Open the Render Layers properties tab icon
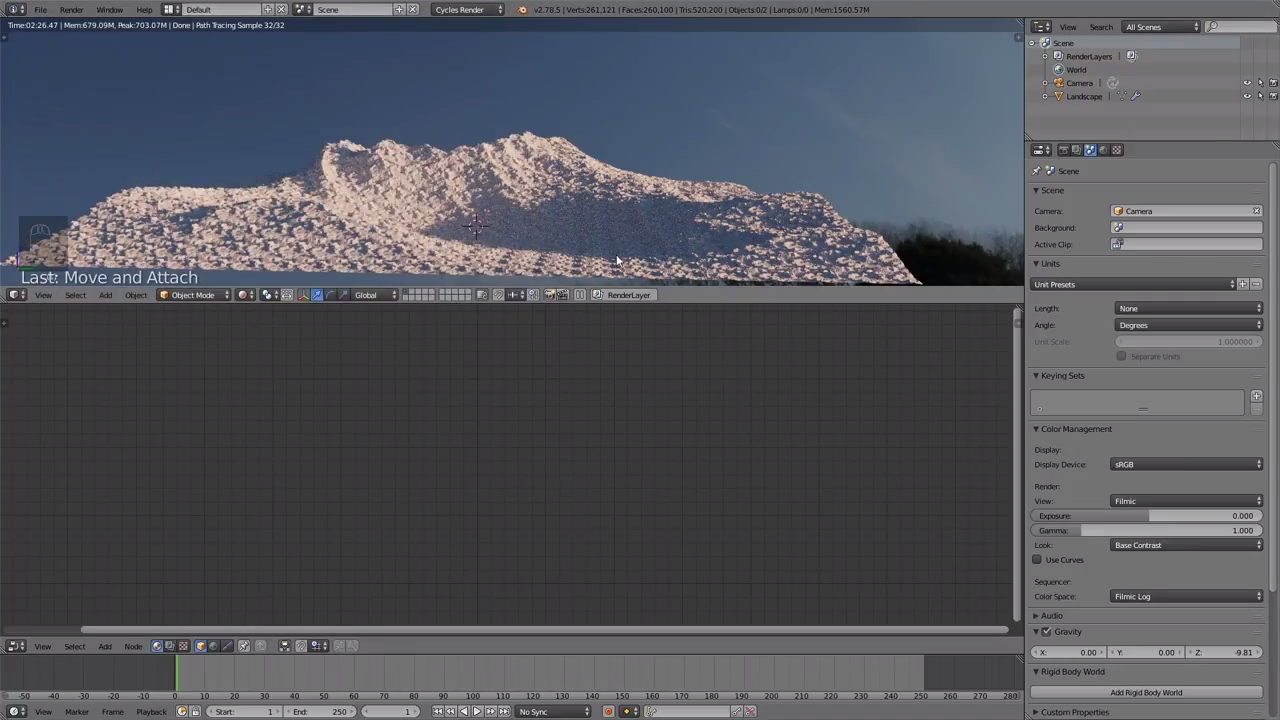Image resolution: width=1280 pixels, height=720 pixels. click(x=1077, y=150)
